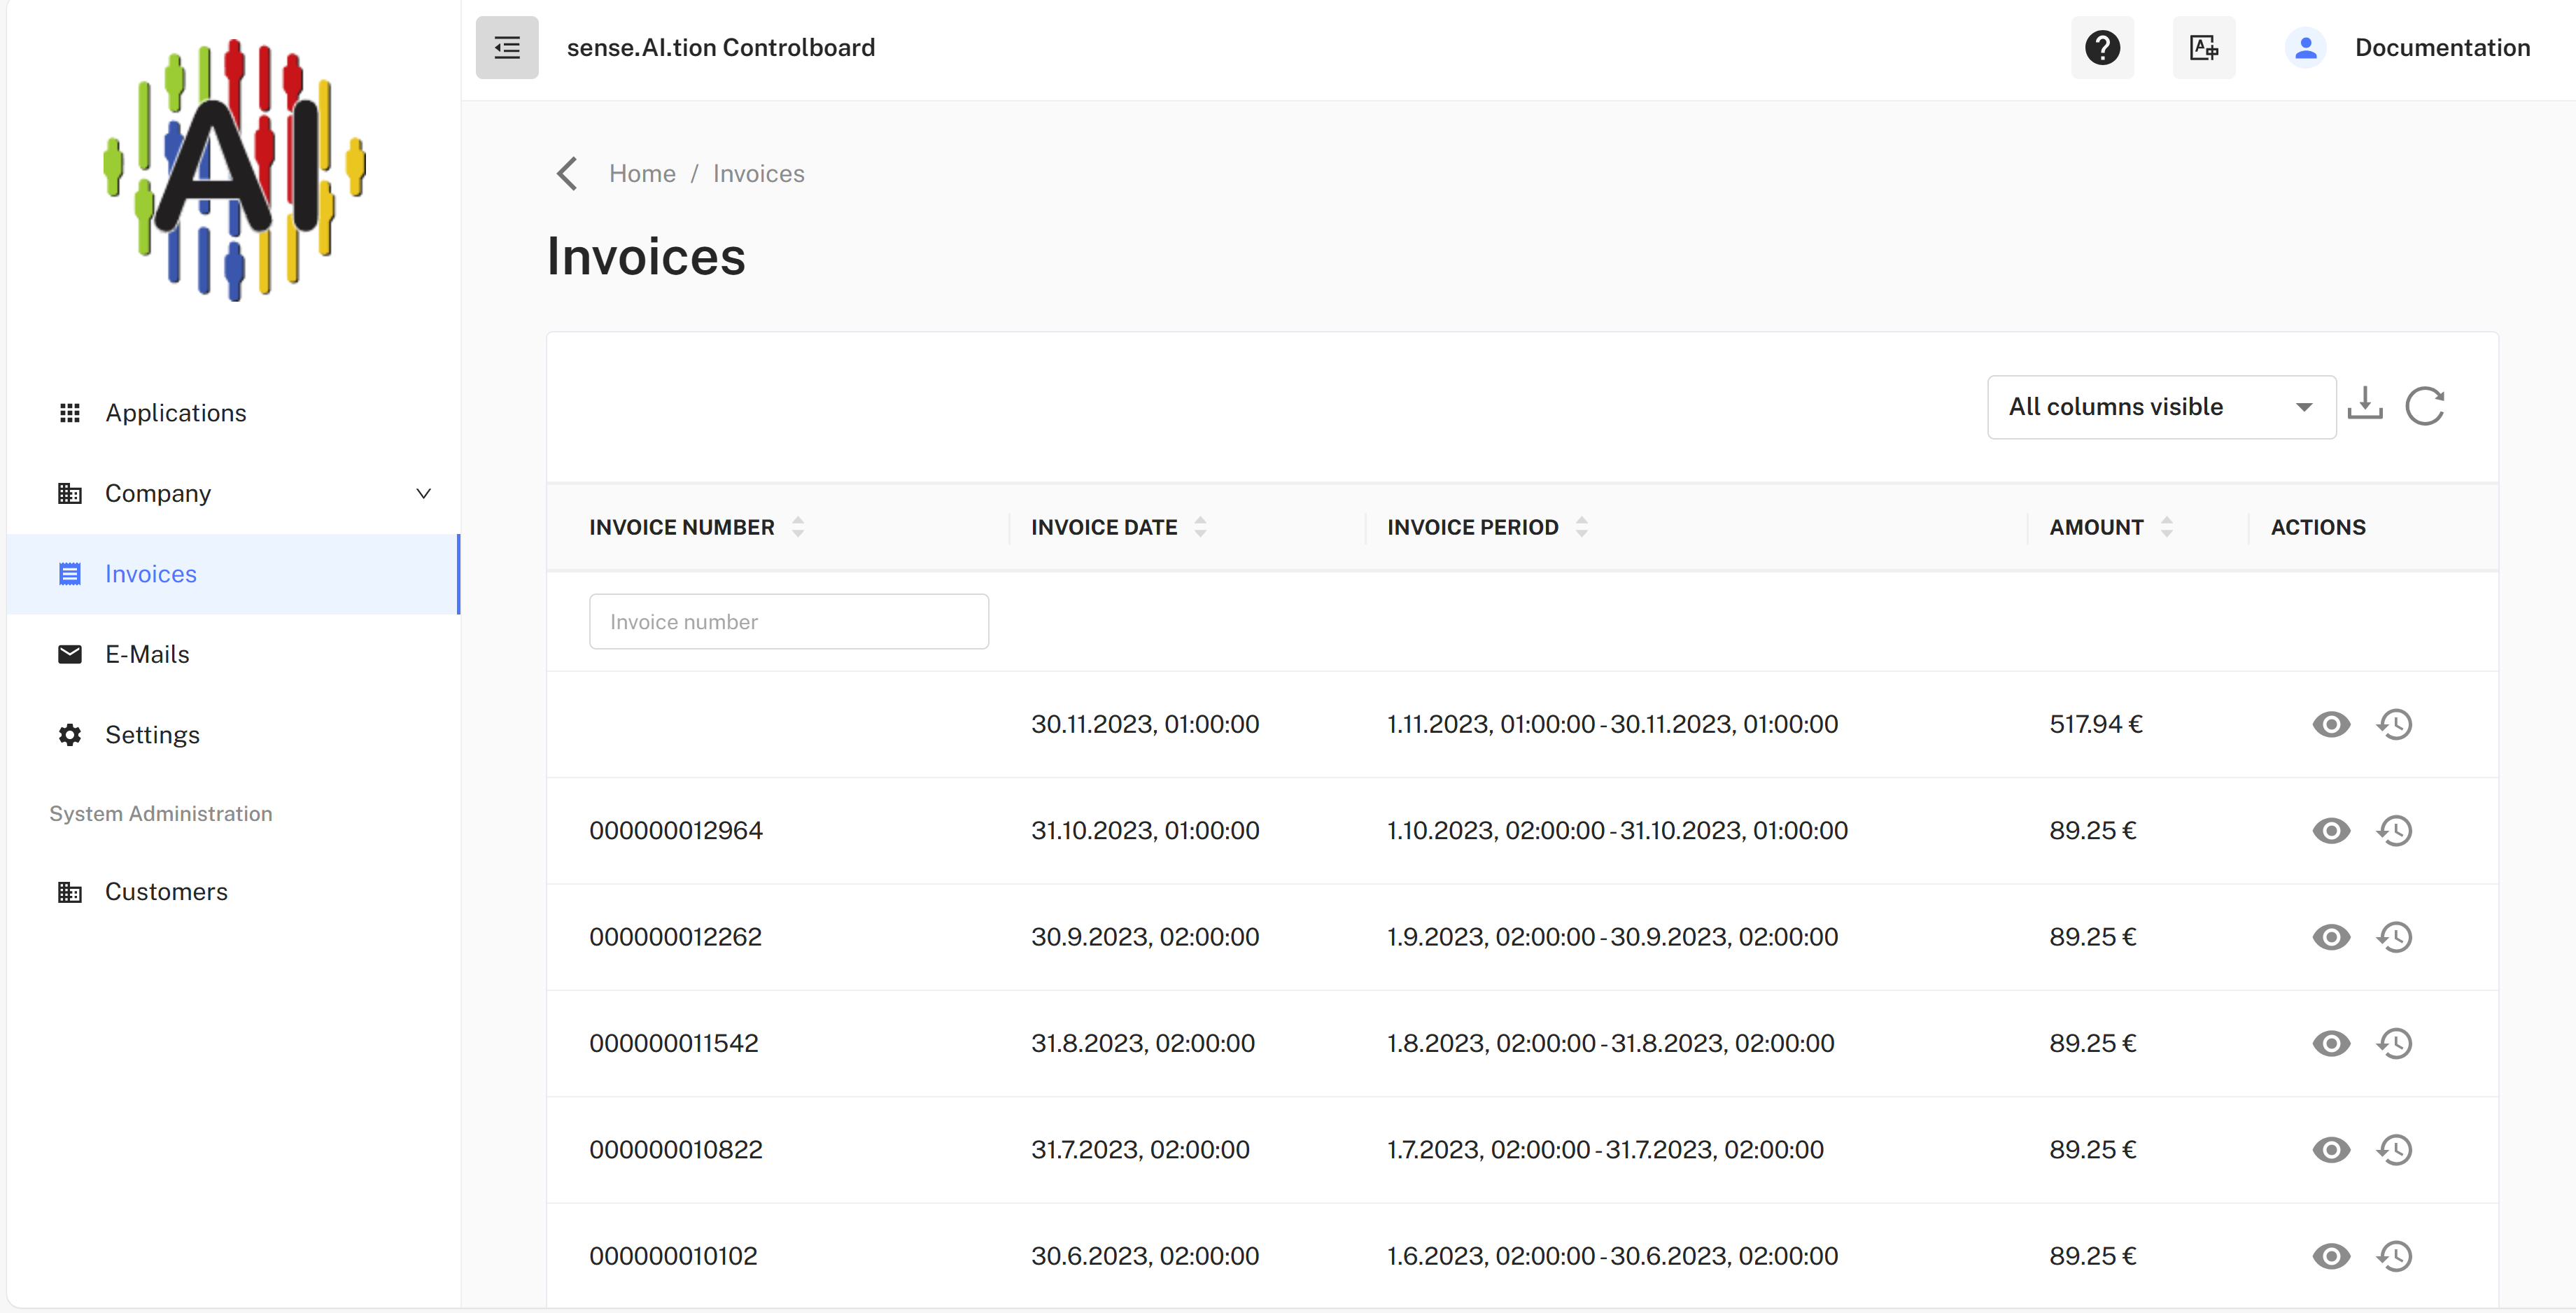Viewport: 2576px width, 1313px height.
Task: Open Settings in the sidebar
Action: [234, 735]
